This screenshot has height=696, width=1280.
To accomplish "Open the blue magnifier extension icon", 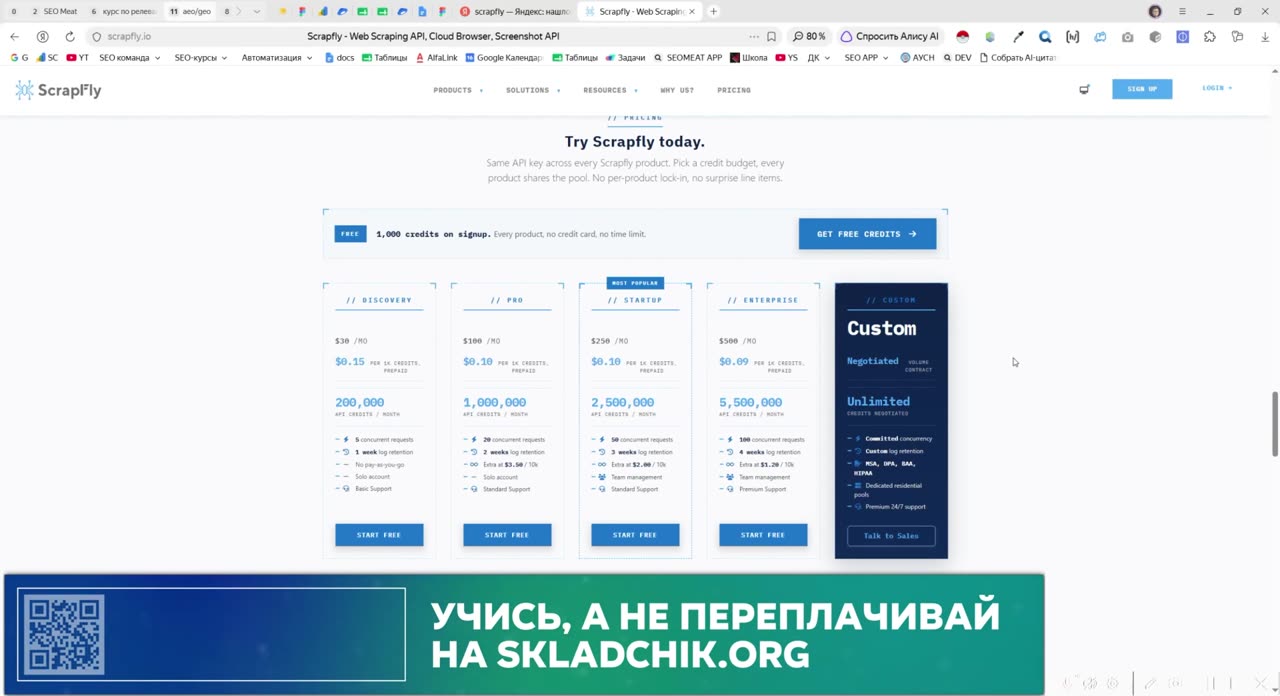I will coord(1045,36).
